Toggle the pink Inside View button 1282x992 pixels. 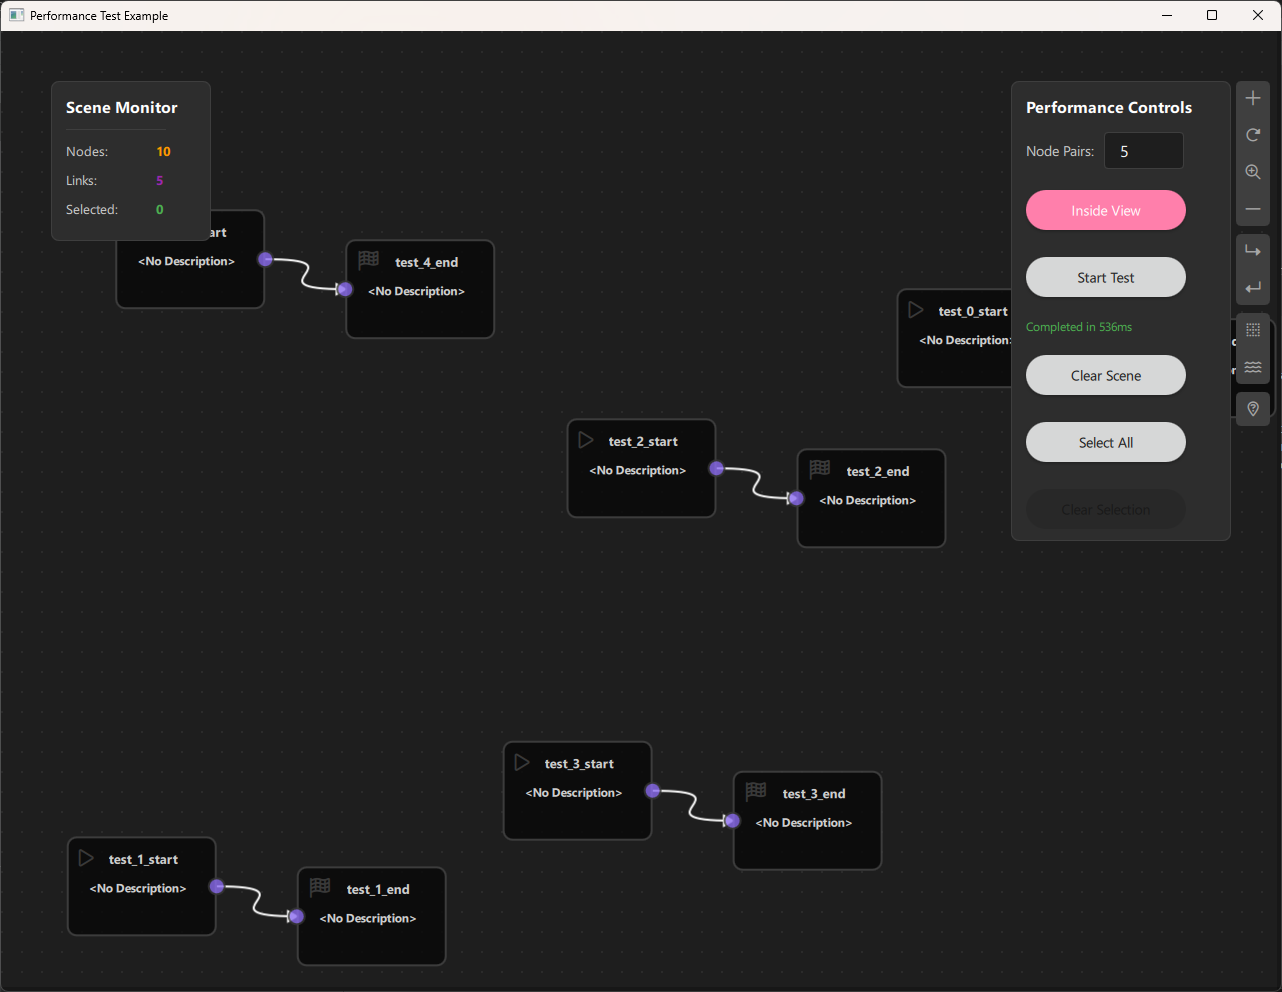tap(1105, 211)
